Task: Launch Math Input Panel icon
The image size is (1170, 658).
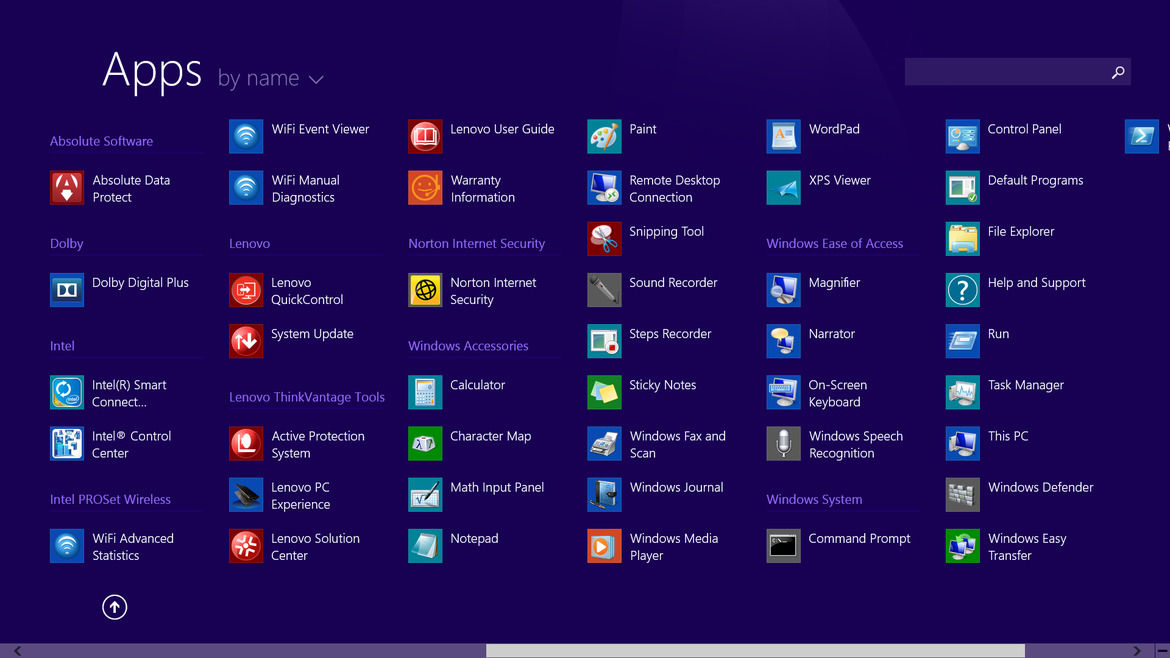Action: coord(425,495)
